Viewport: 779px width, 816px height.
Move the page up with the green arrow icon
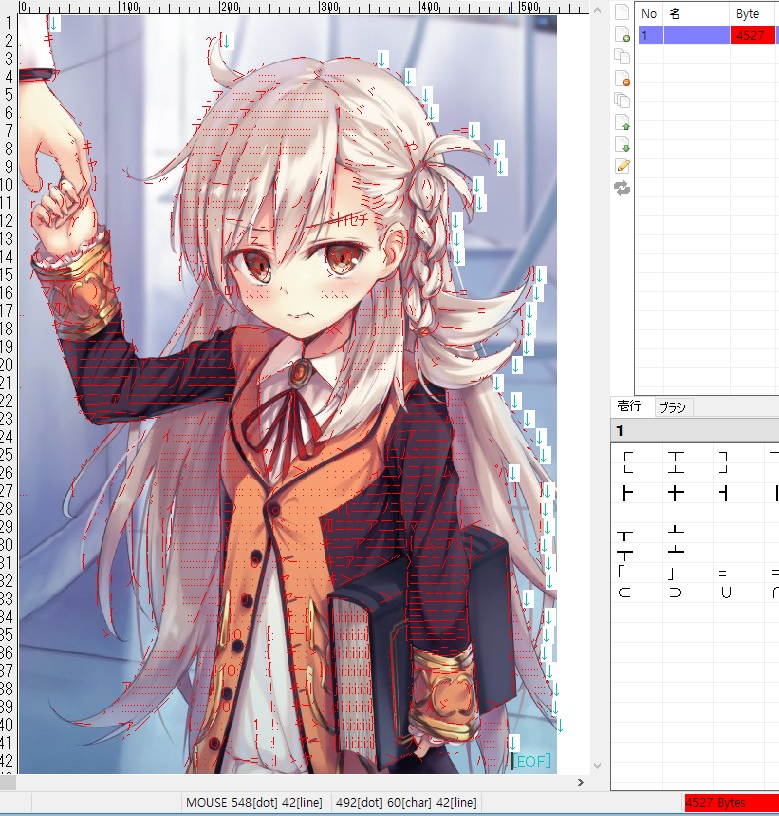[x=622, y=122]
